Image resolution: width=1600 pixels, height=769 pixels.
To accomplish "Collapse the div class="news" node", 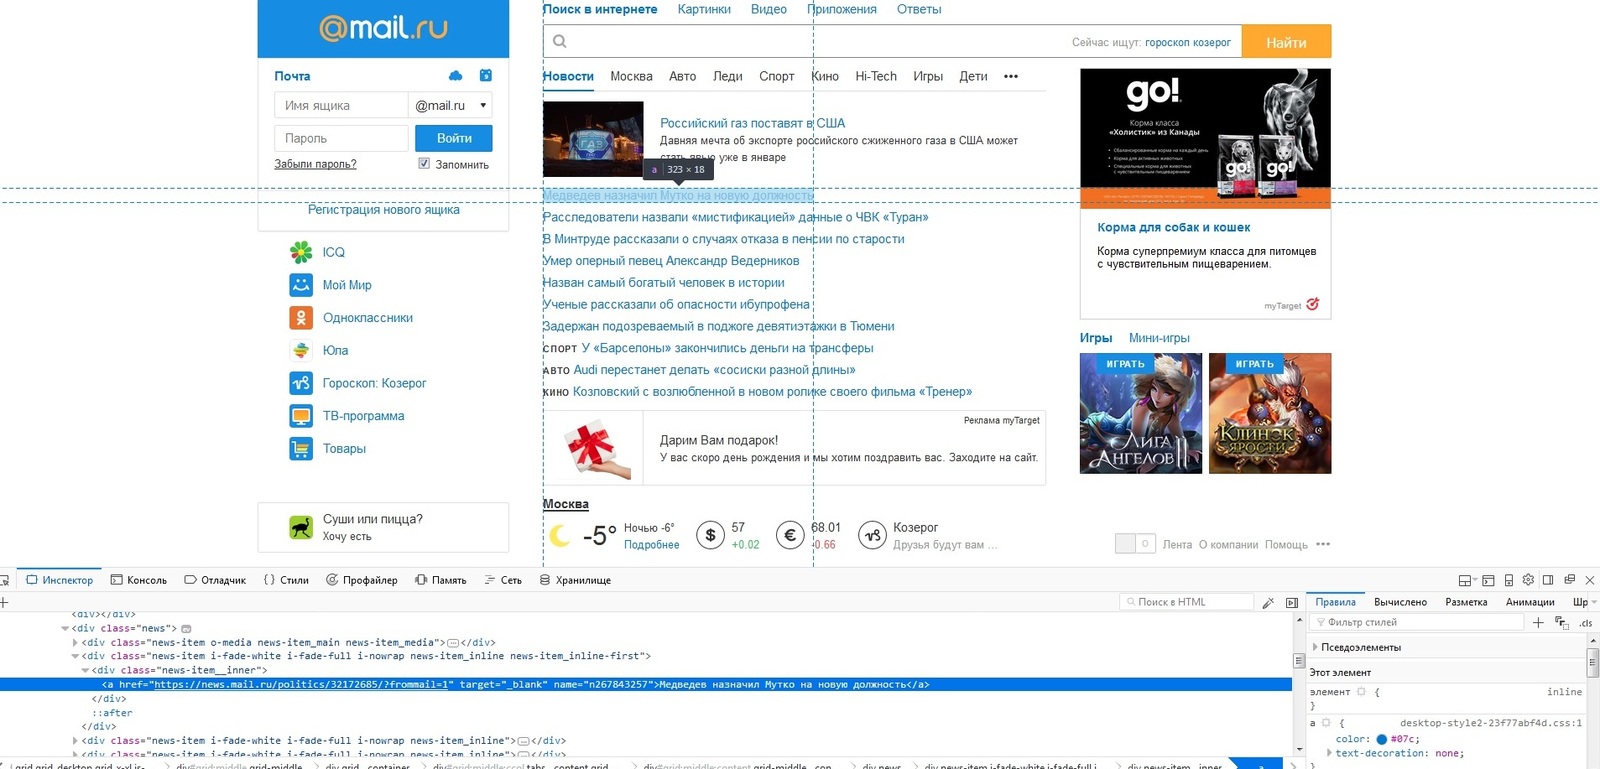I will pyautogui.click(x=65, y=628).
